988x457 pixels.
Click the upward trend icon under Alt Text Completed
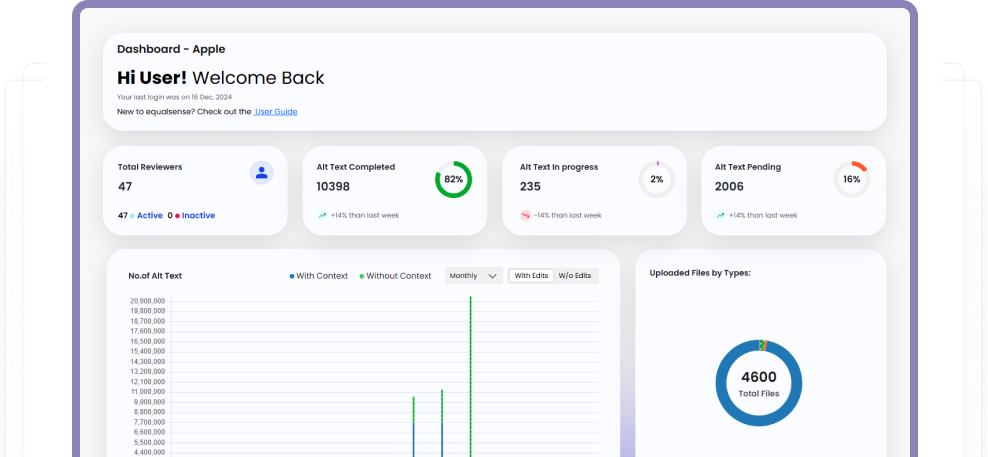(x=322, y=215)
